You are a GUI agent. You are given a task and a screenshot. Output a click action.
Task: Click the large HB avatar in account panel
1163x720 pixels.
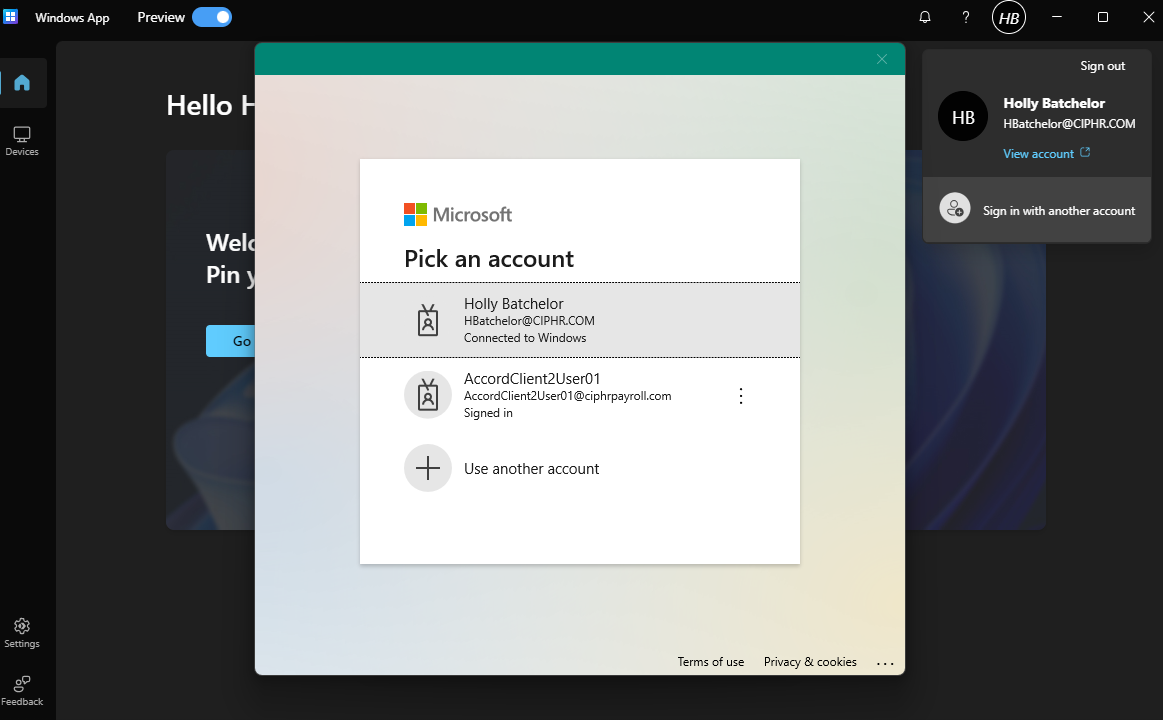pyautogui.click(x=963, y=116)
